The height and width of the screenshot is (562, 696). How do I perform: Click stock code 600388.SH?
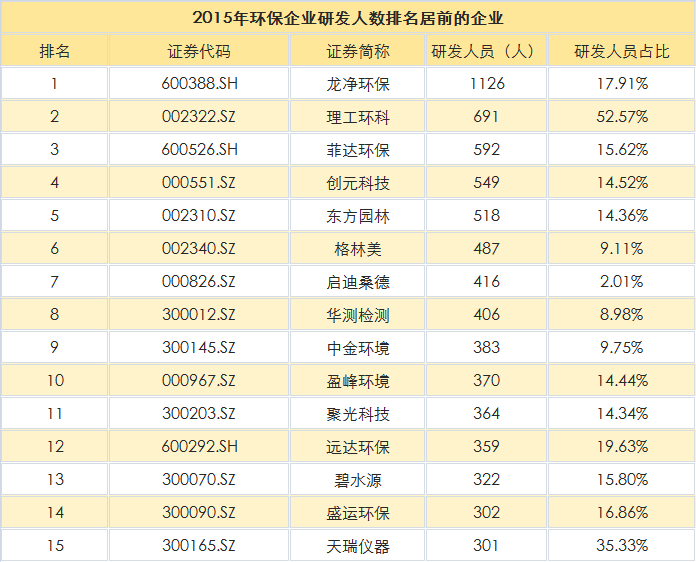pos(199,83)
